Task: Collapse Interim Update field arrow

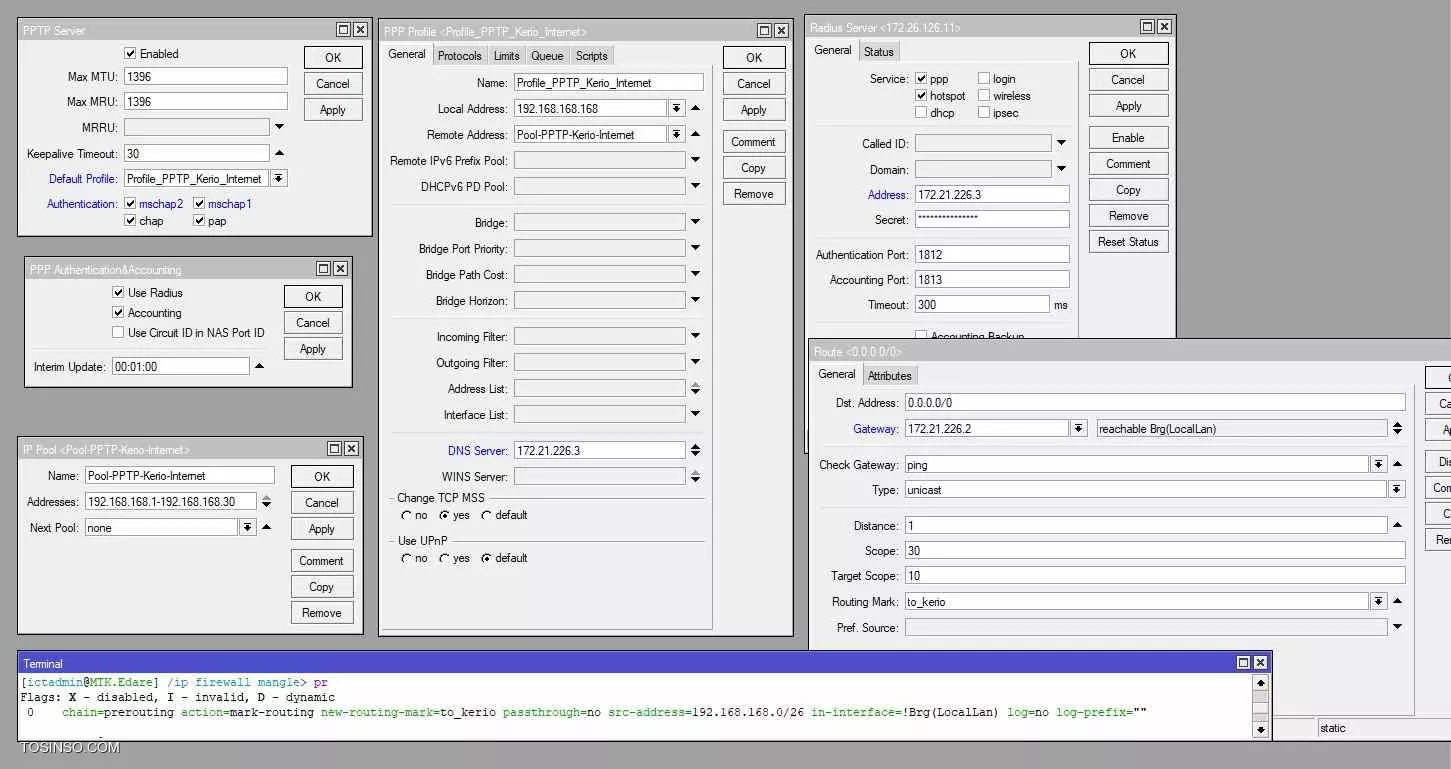Action: pyautogui.click(x=259, y=367)
